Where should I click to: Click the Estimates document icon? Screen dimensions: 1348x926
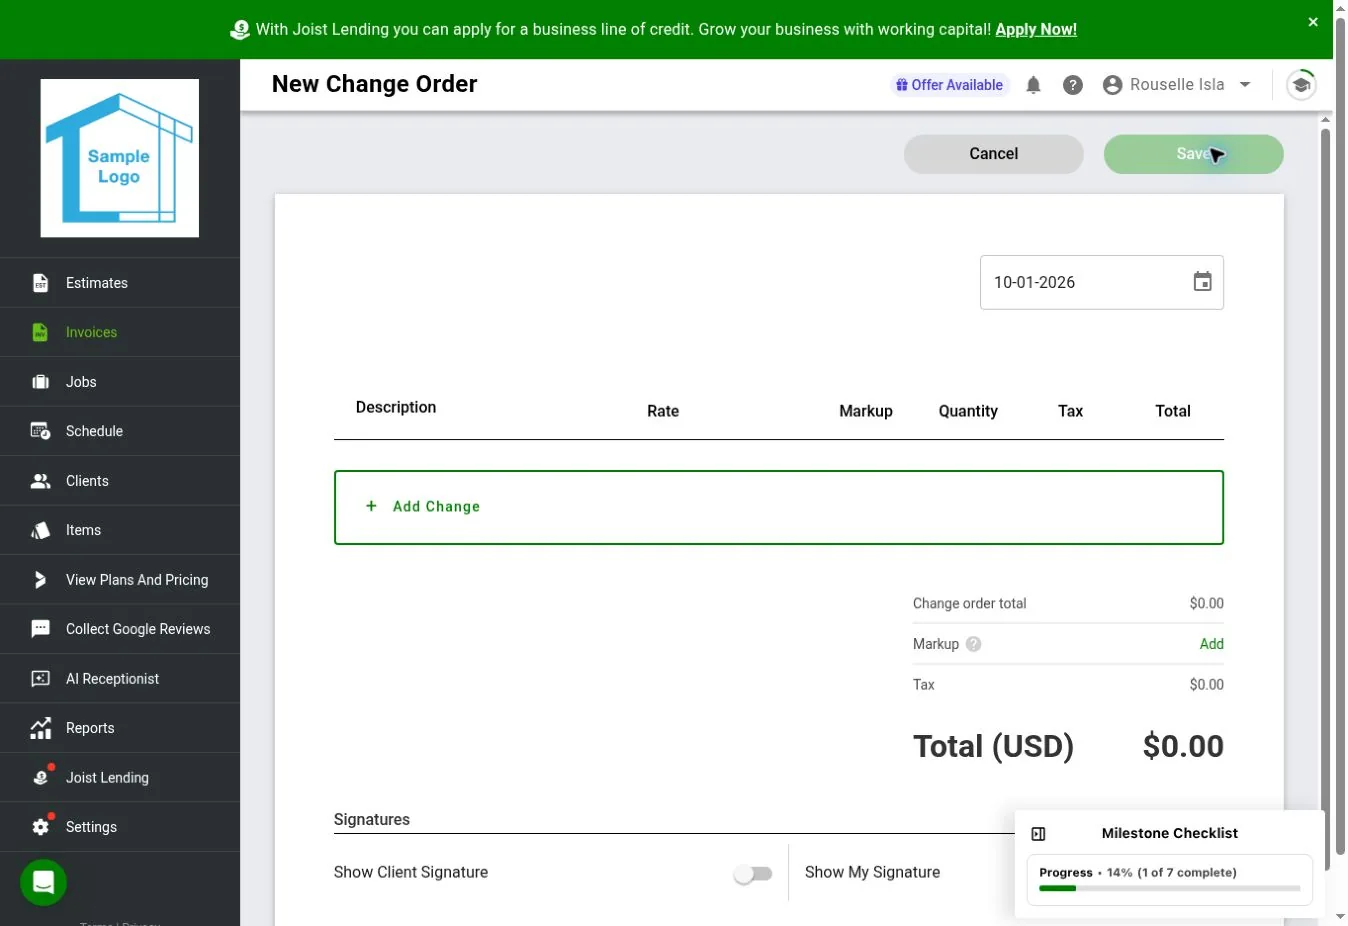point(40,283)
